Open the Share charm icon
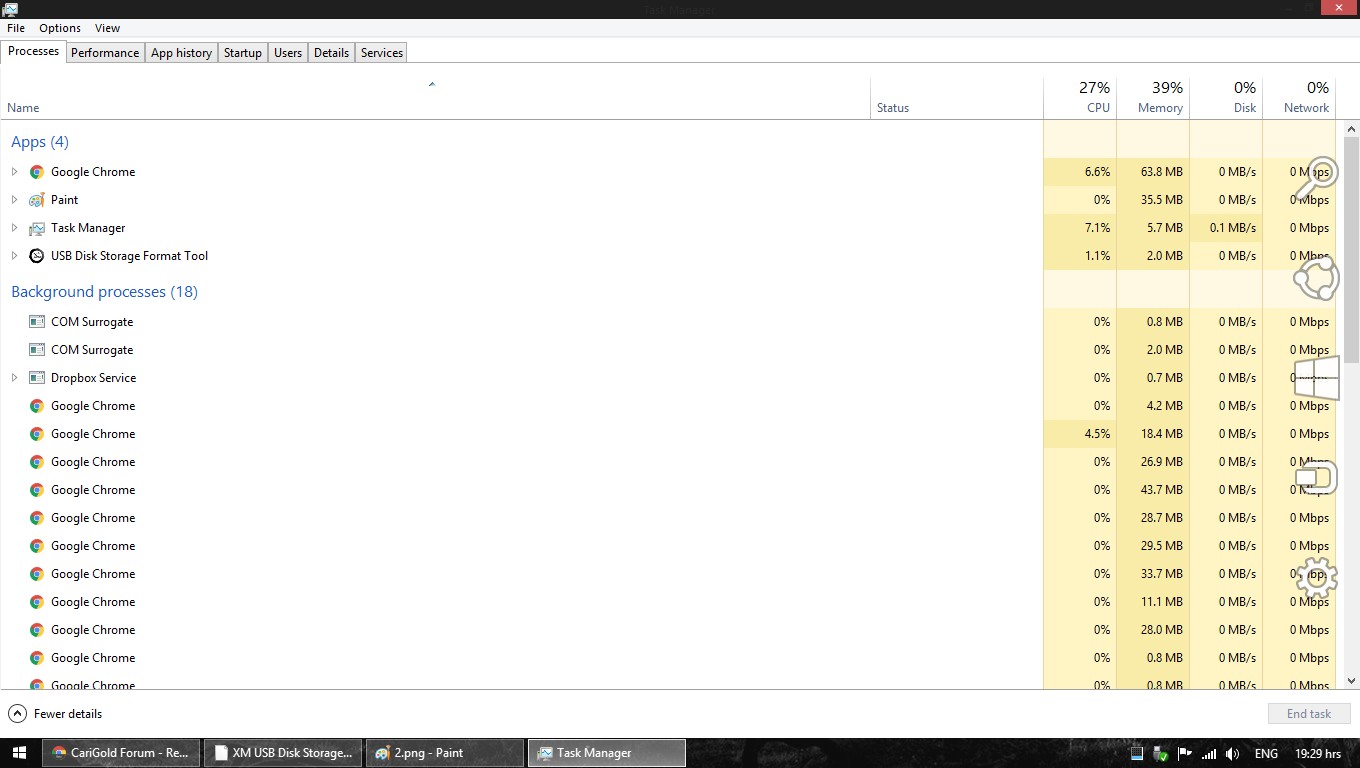This screenshot has width=1360, height=768. coord(1316,278)
